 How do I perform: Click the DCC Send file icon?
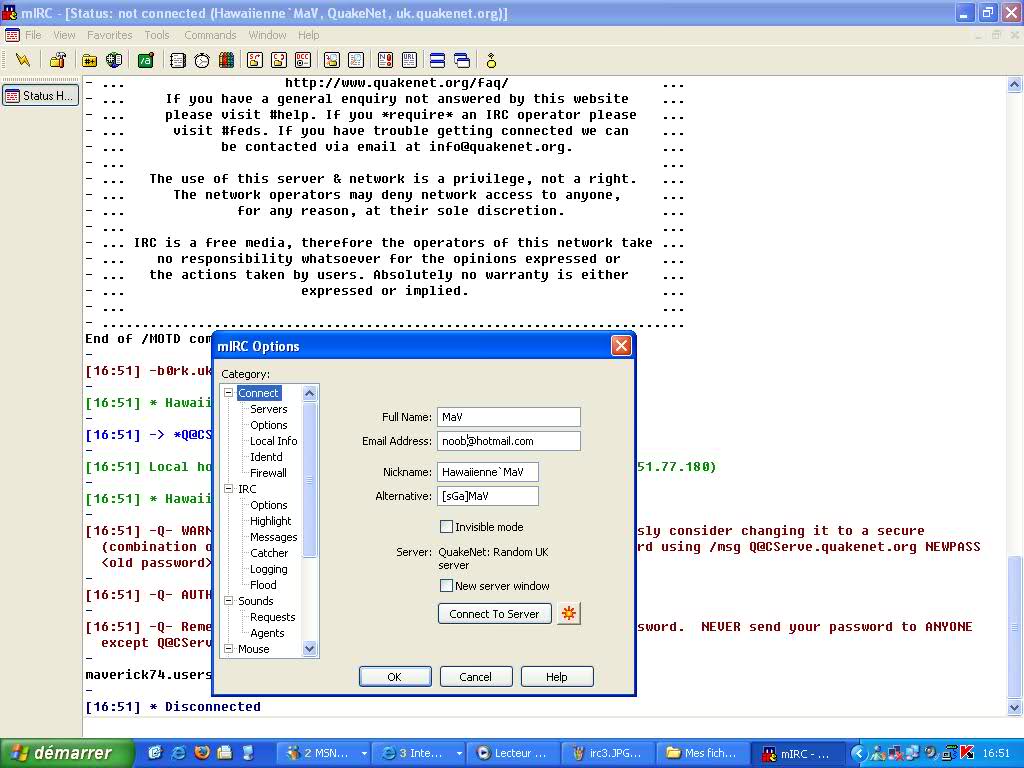(x=255, y=61)
